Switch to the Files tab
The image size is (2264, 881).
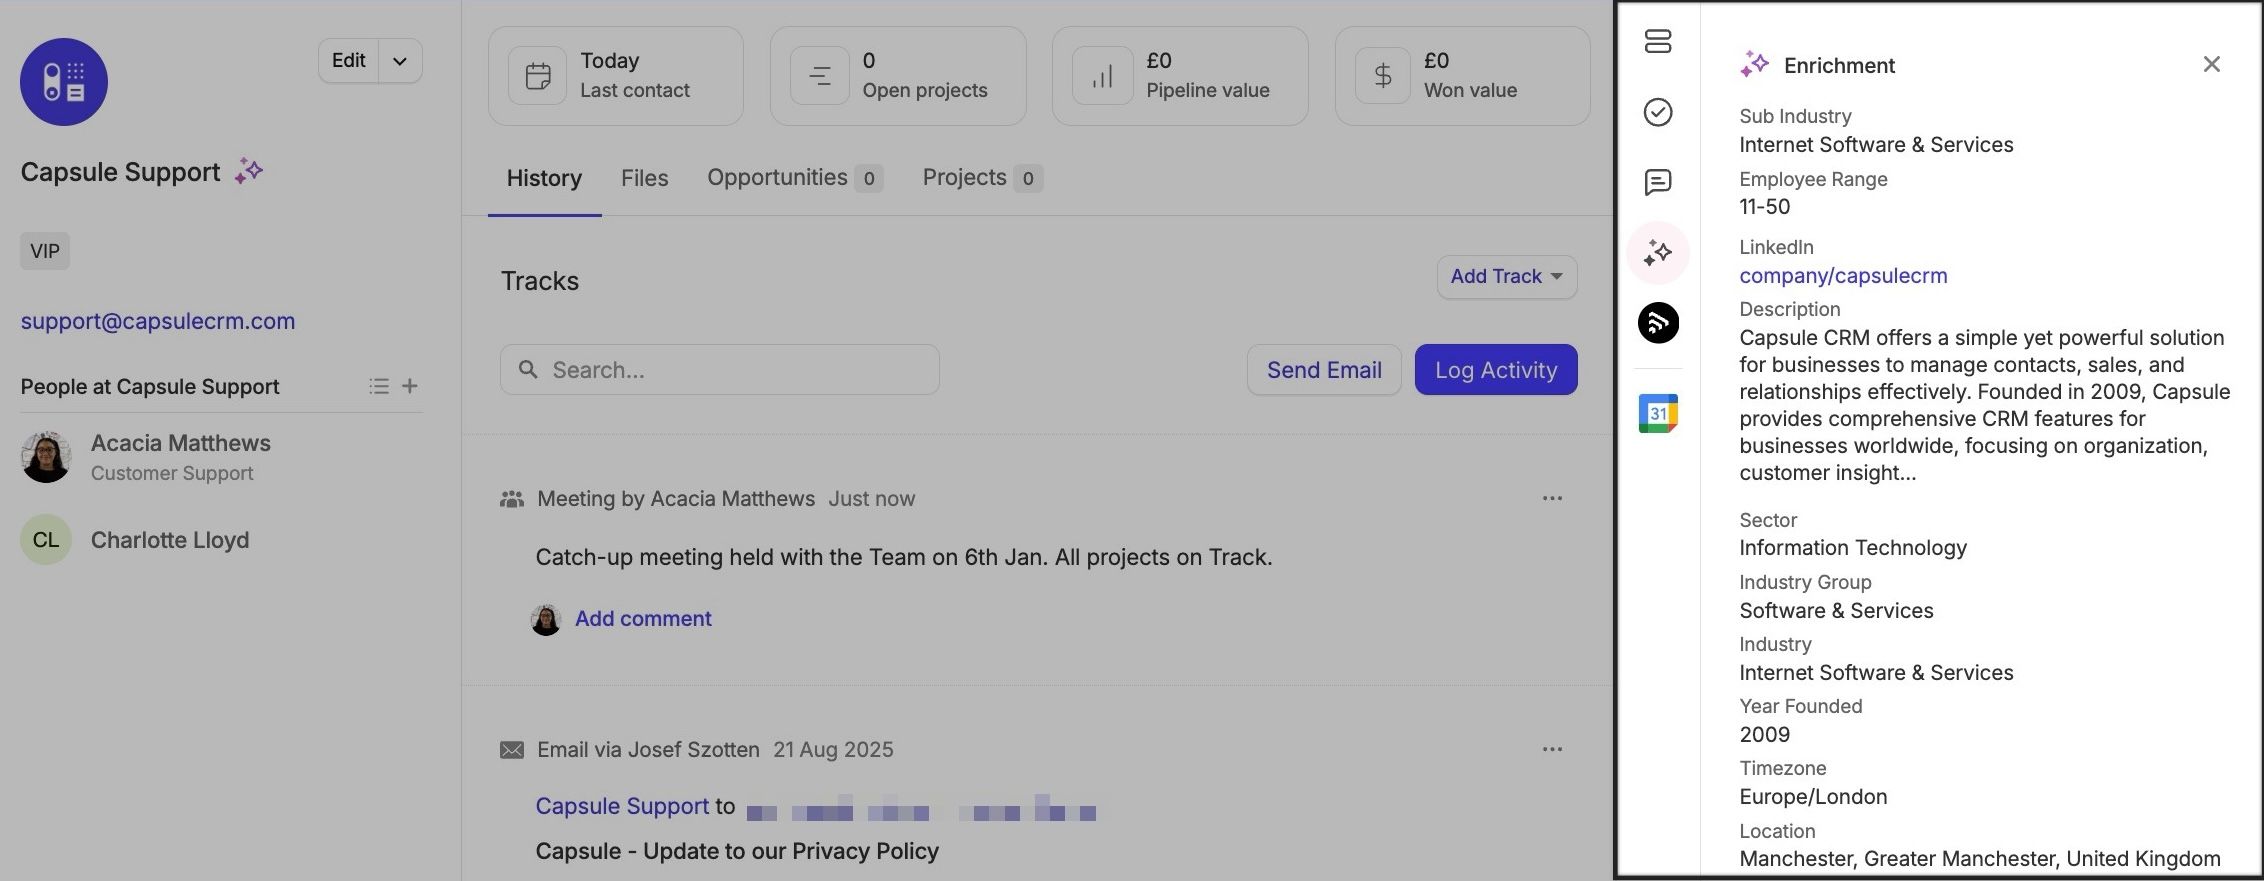point(644,178)
